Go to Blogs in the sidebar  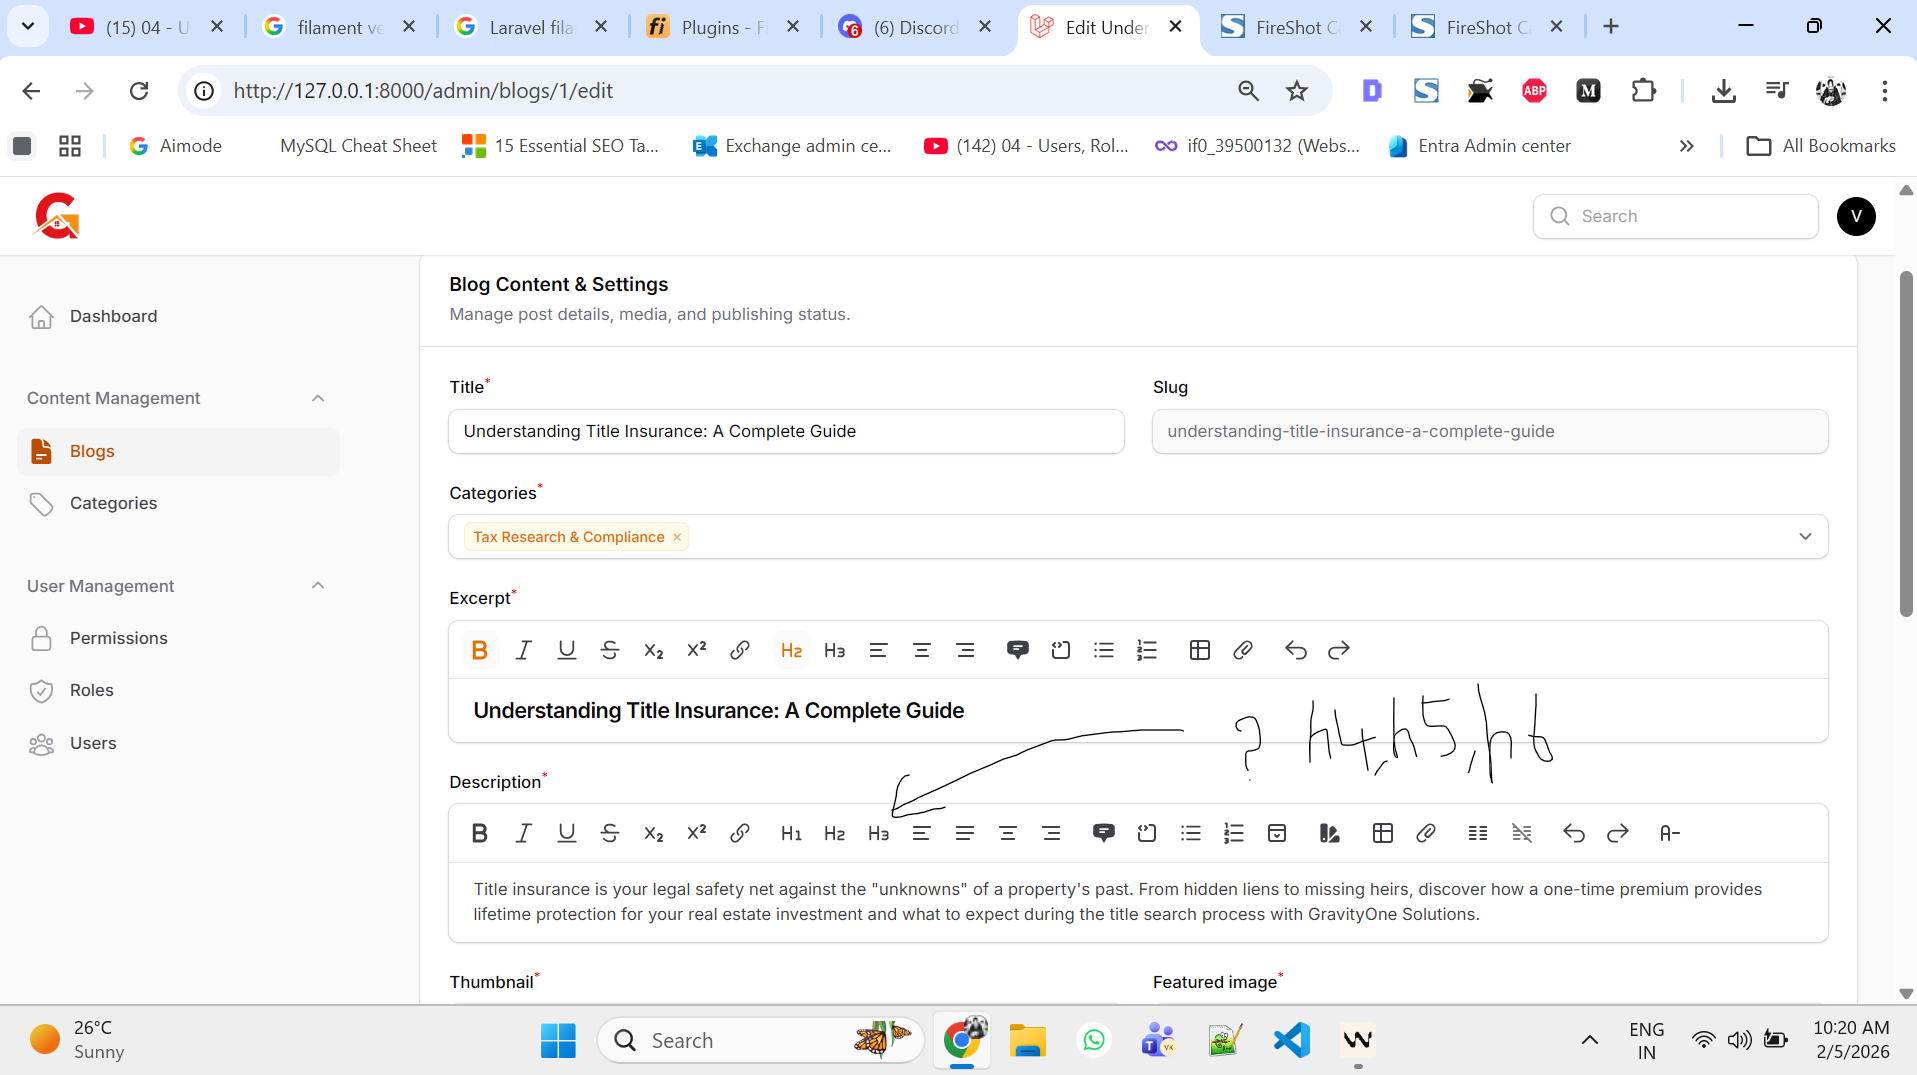pos(179,451)
